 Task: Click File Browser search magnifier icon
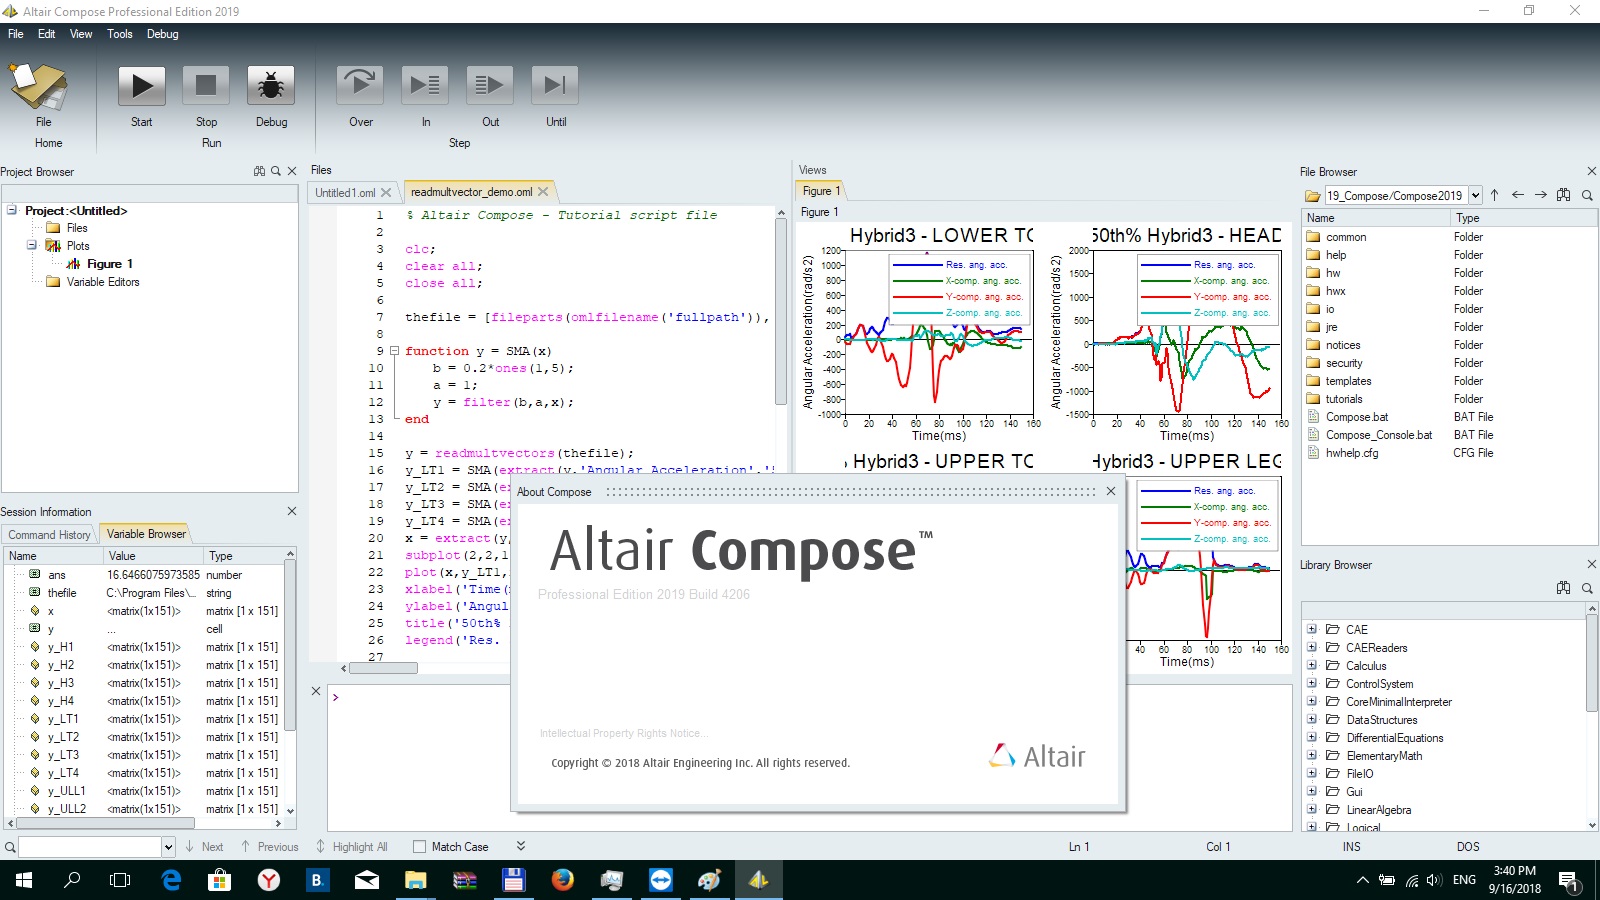1587,195
